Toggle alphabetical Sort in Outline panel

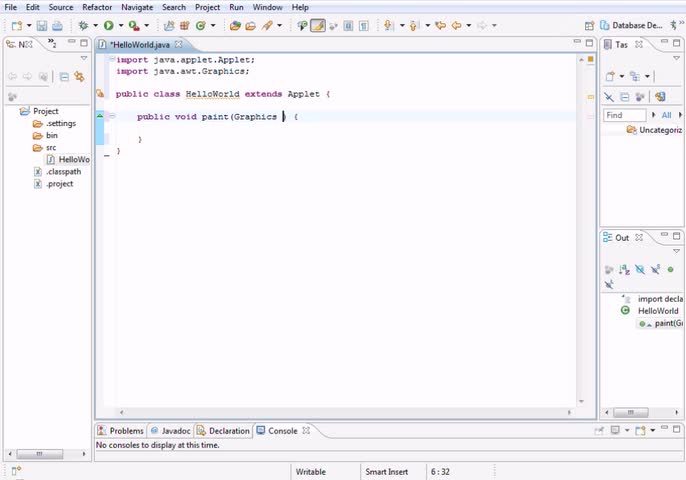point(624,270)
